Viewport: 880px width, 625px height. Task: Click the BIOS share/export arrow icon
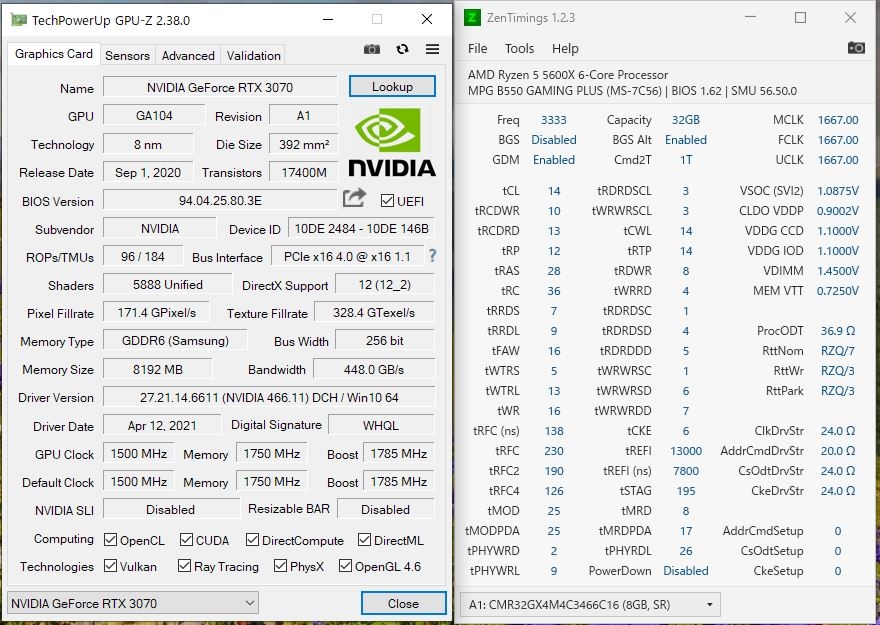(354, 197)
